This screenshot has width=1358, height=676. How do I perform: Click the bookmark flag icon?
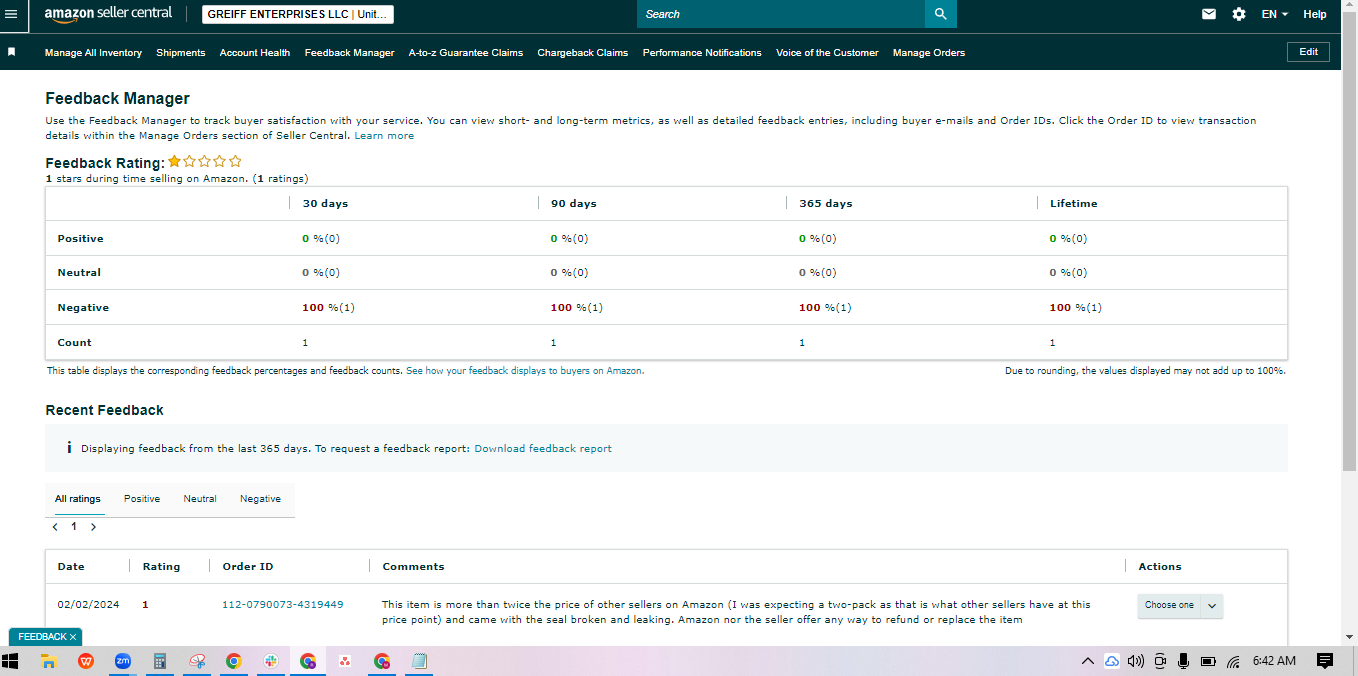click(x=12, y=51)
